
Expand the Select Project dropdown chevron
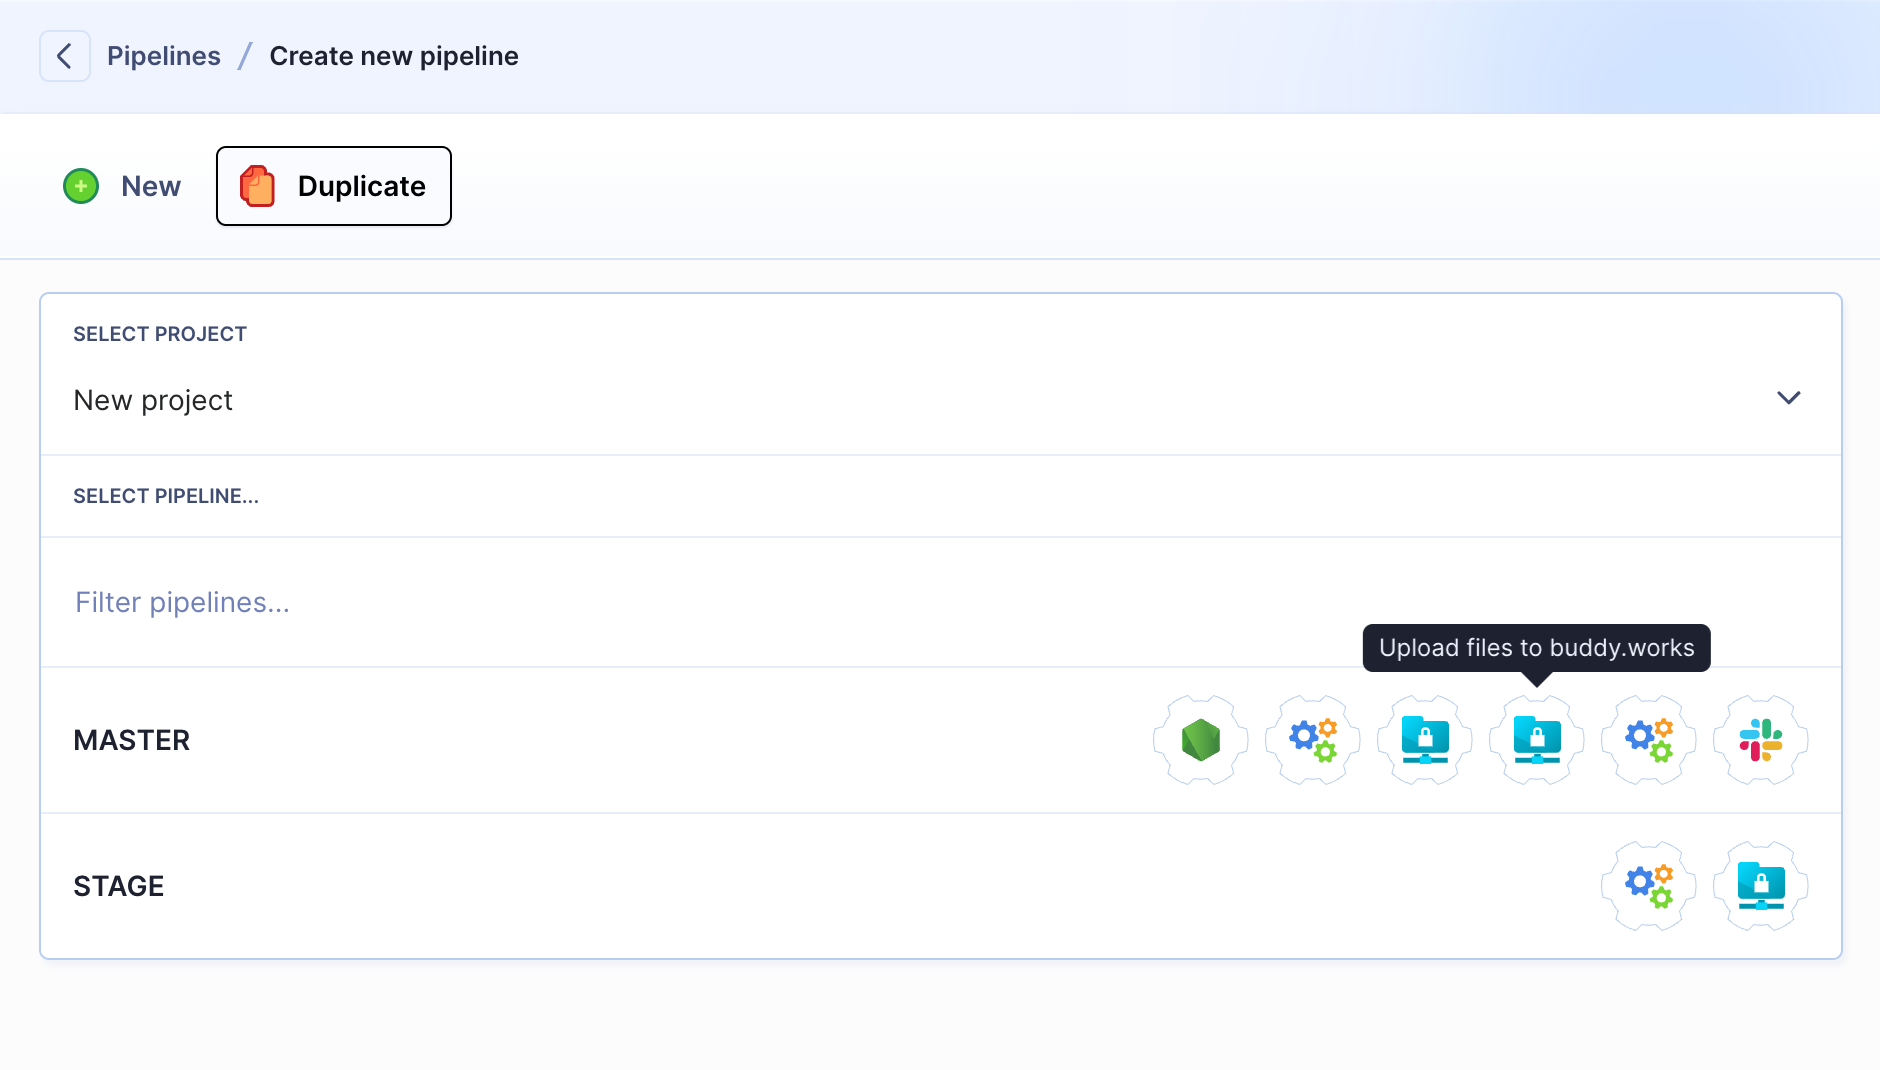pyautogui.click(x=1788, y=398)
